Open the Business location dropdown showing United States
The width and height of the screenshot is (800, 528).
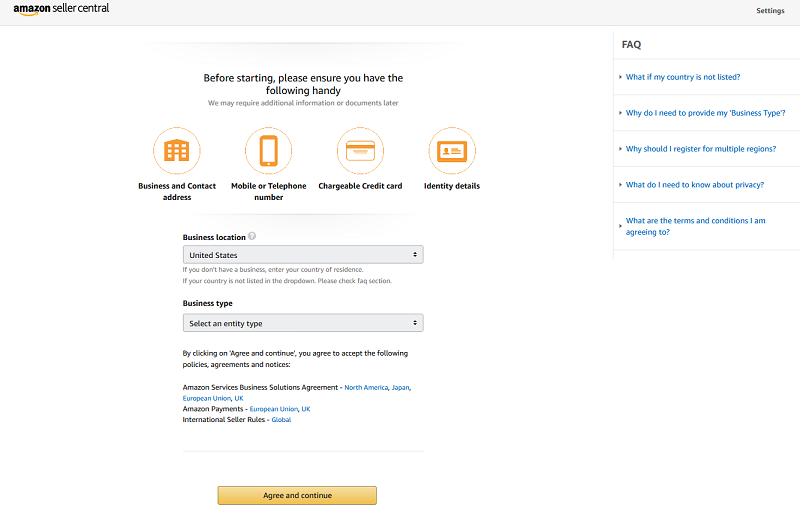tap(303, 255)
